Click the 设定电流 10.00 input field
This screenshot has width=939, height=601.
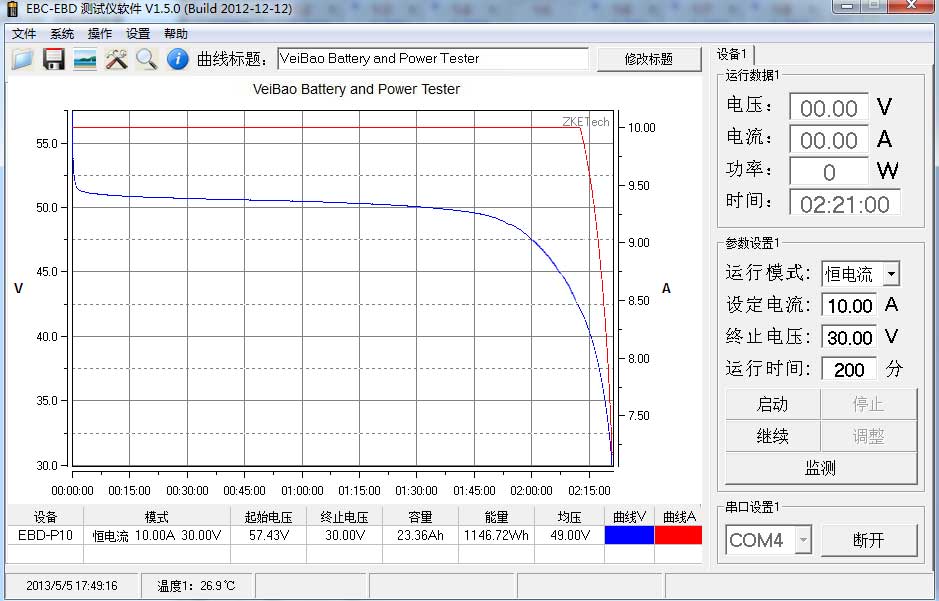click(x=849, y=306)
